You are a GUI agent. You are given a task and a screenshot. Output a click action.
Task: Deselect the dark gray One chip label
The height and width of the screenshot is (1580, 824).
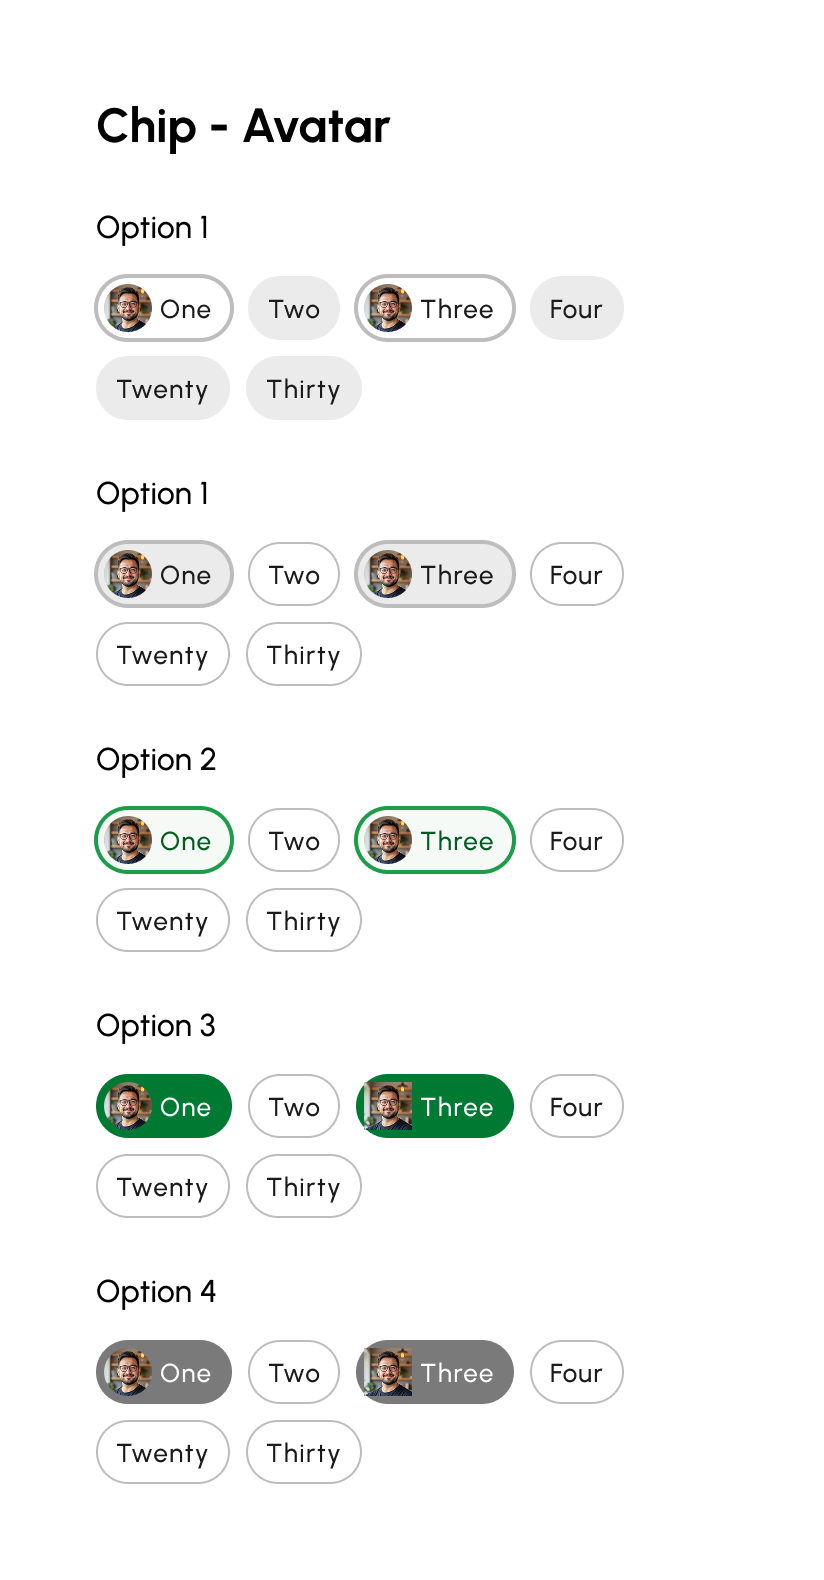coord(186,1372)
